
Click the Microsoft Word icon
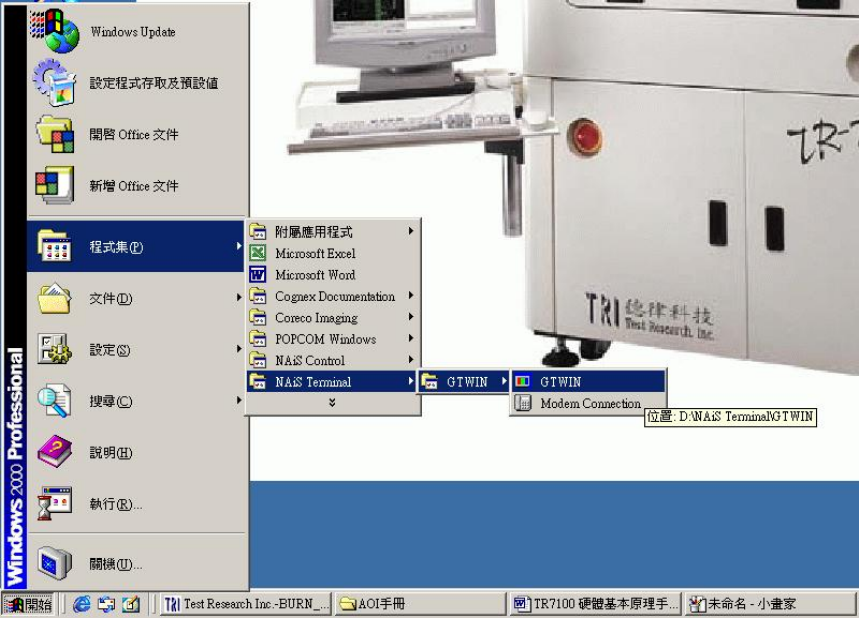[257, 274]
